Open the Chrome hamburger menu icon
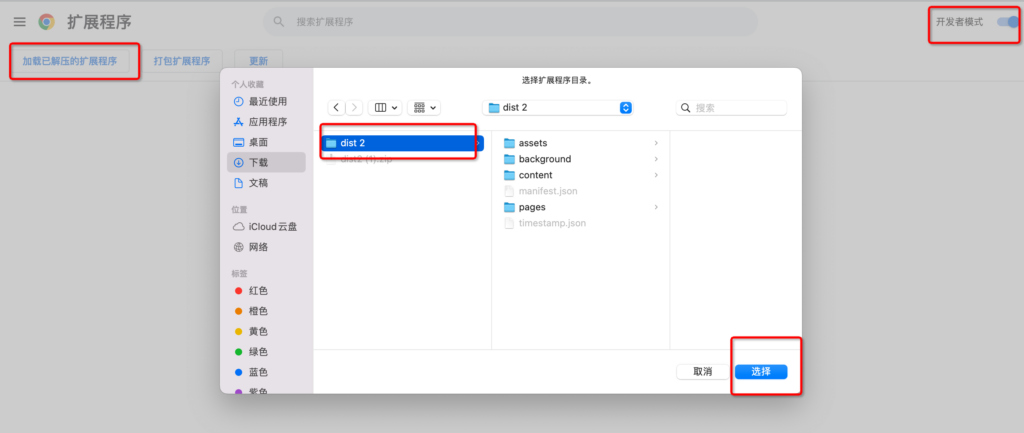 [19, 22]
